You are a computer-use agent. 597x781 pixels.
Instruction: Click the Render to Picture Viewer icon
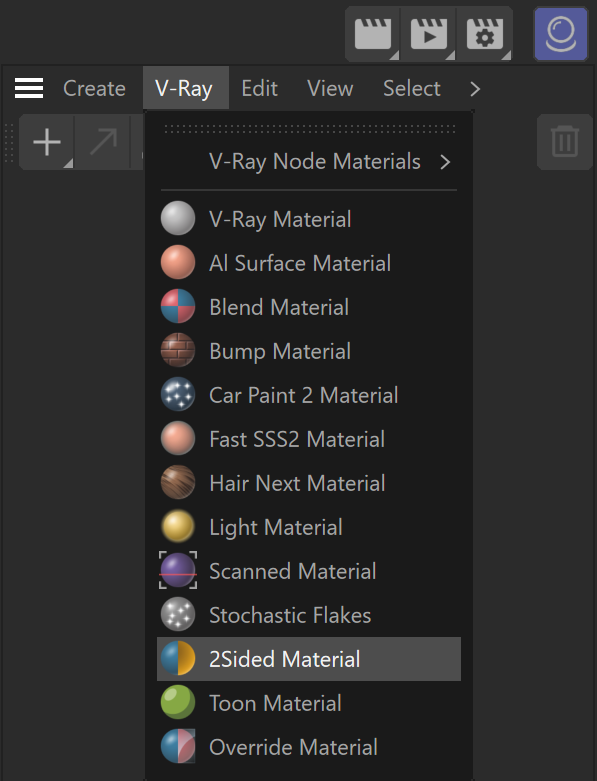pyautogui.click(x=429, y=34)
